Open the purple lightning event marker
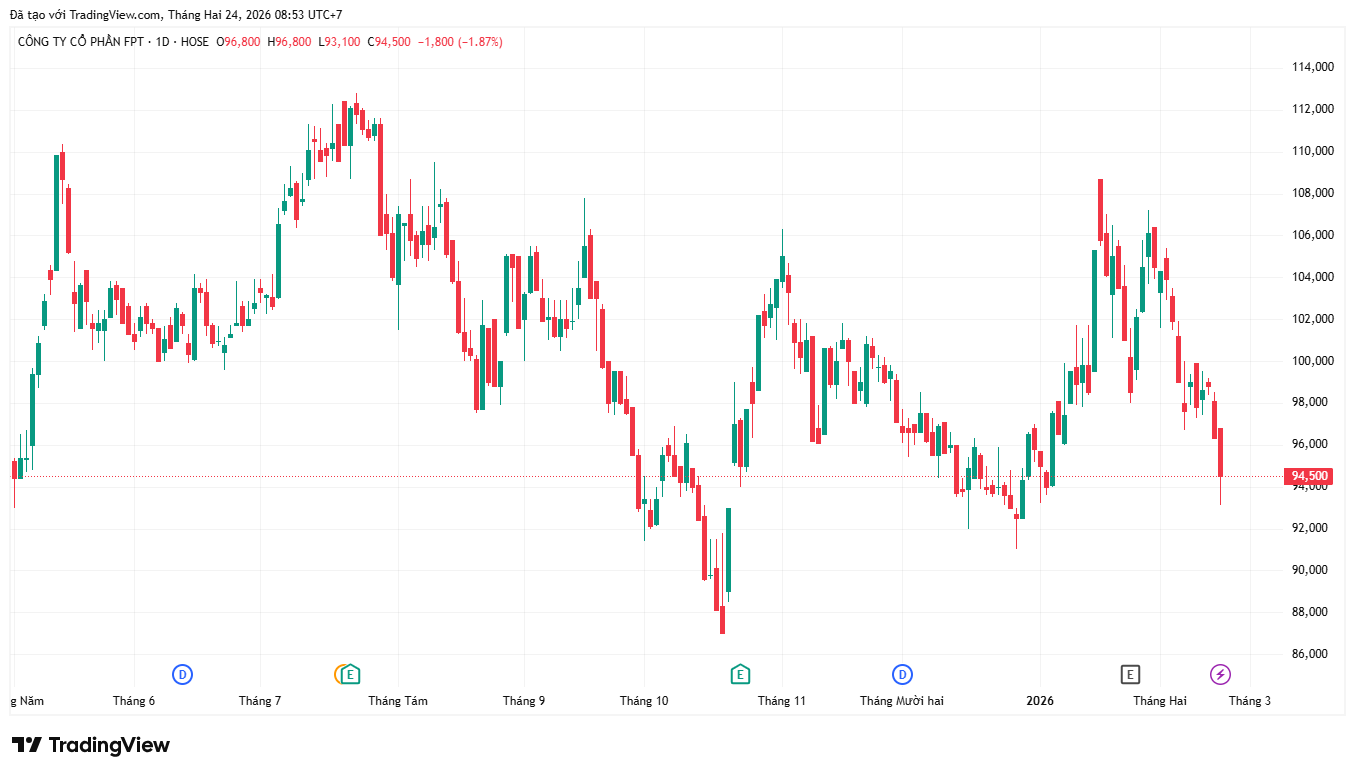This screenshot has height=775, width=1355. 1220,674
